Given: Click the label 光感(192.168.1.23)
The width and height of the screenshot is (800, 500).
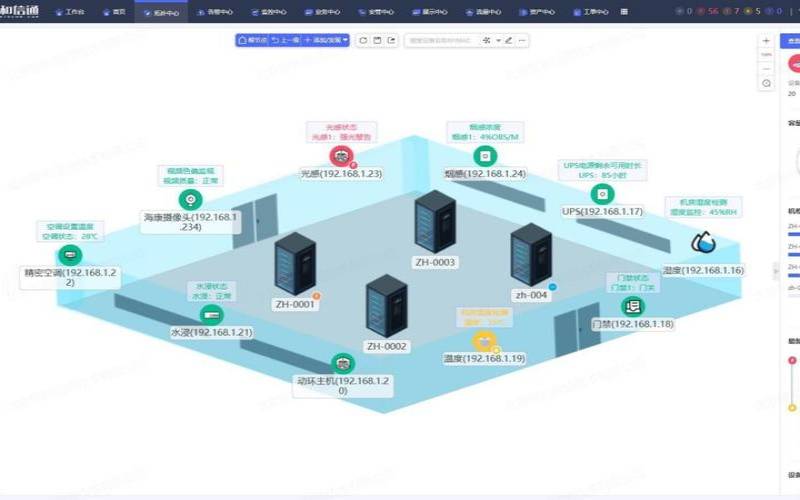Looking at the screenshot, I should click(x=341, y=173).
